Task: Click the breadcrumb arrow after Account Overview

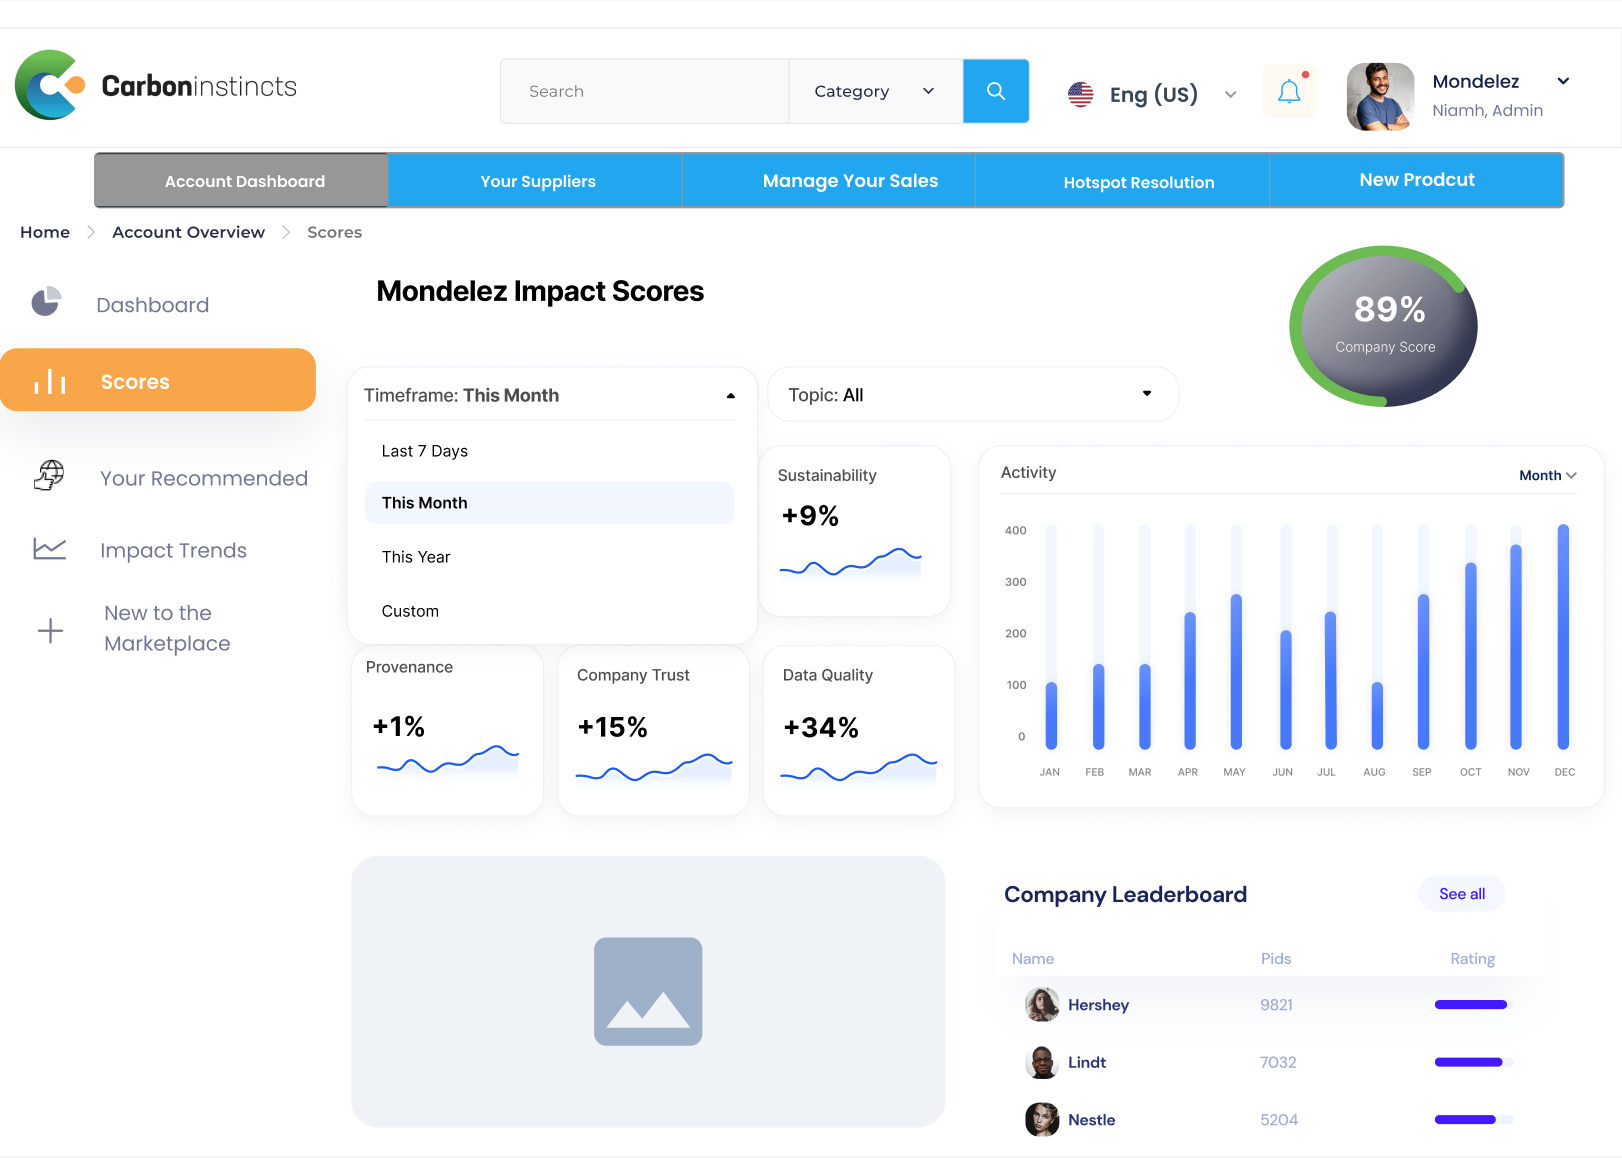Action: click(x=286, y=232)
